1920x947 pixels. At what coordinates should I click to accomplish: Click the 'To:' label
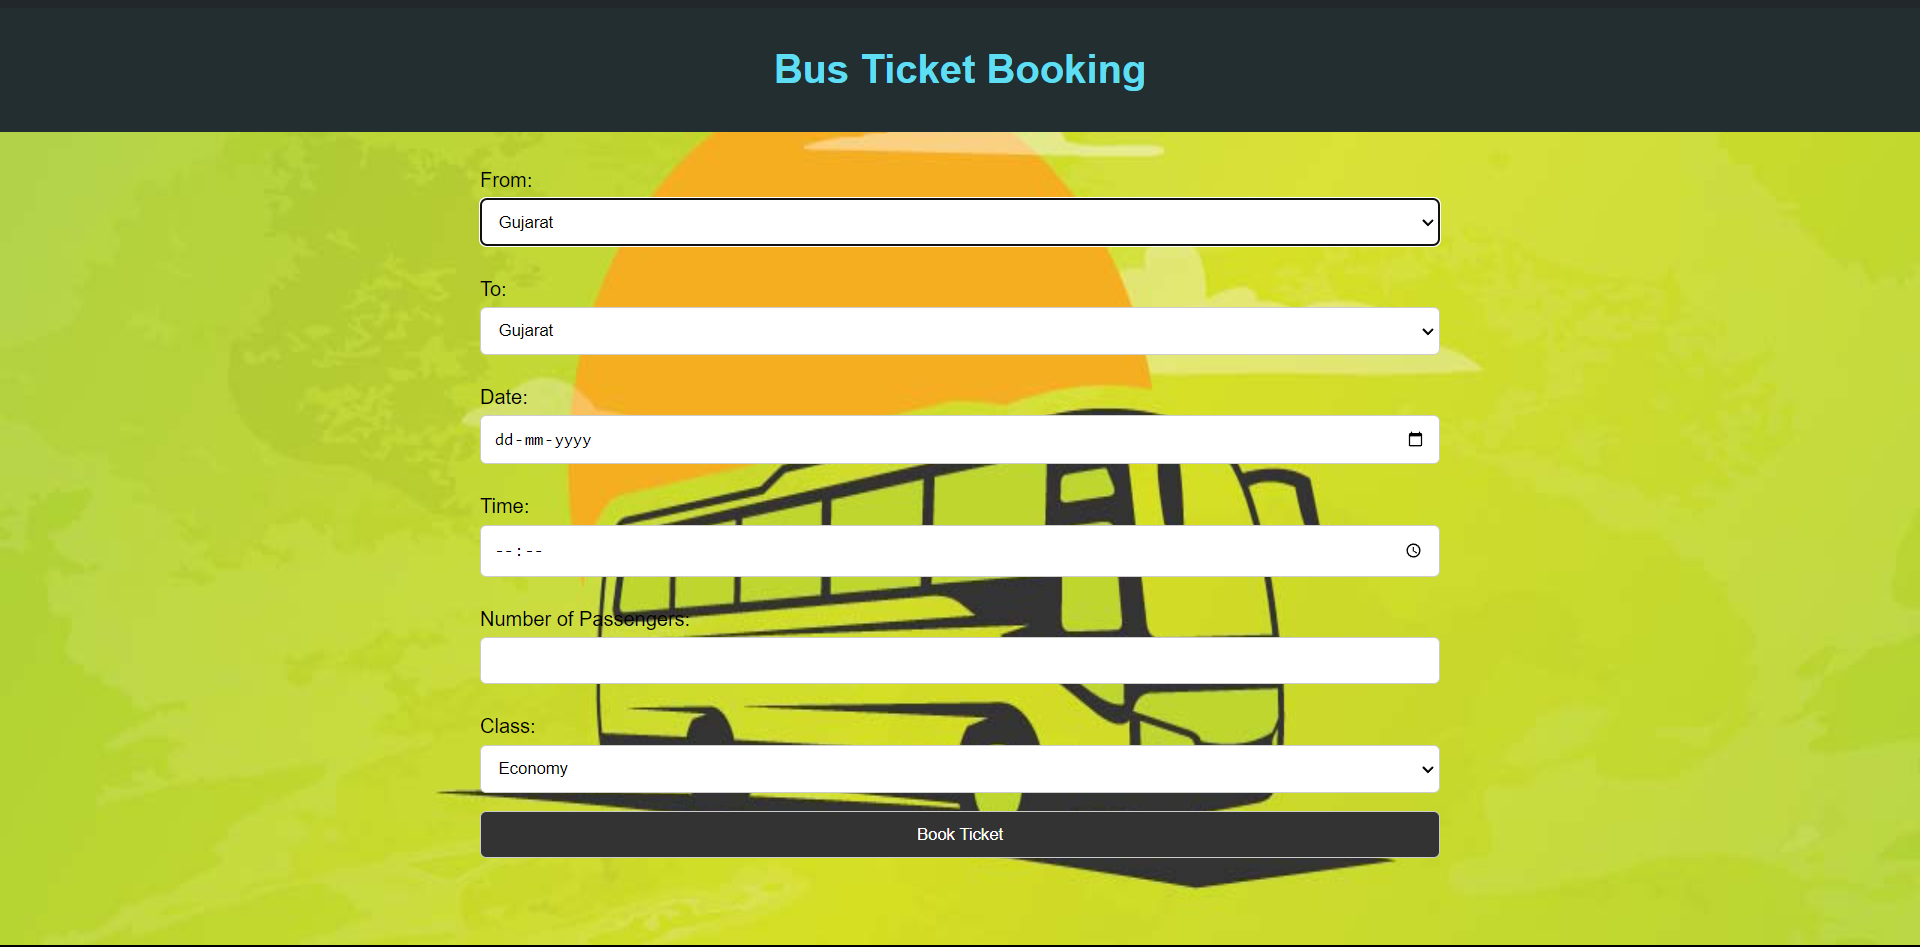[x=493, y=289]
